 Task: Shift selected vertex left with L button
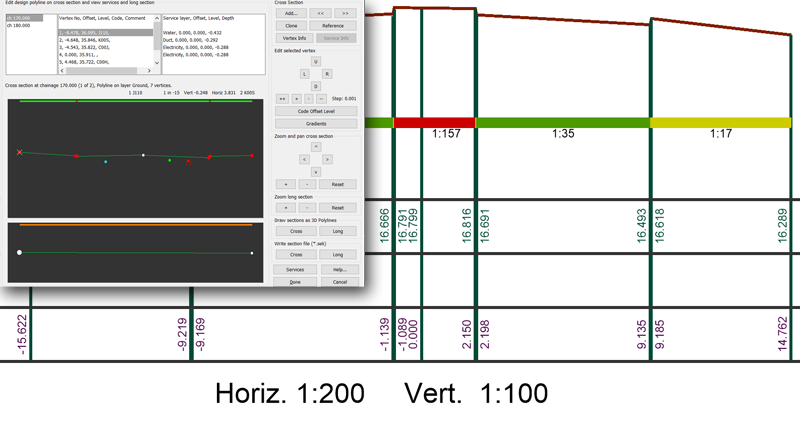pos(303,74)
